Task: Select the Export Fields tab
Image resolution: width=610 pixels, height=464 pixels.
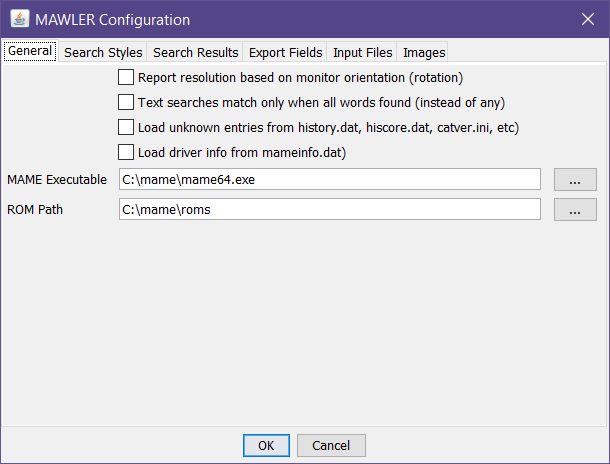Action: [x=286, y=53]
